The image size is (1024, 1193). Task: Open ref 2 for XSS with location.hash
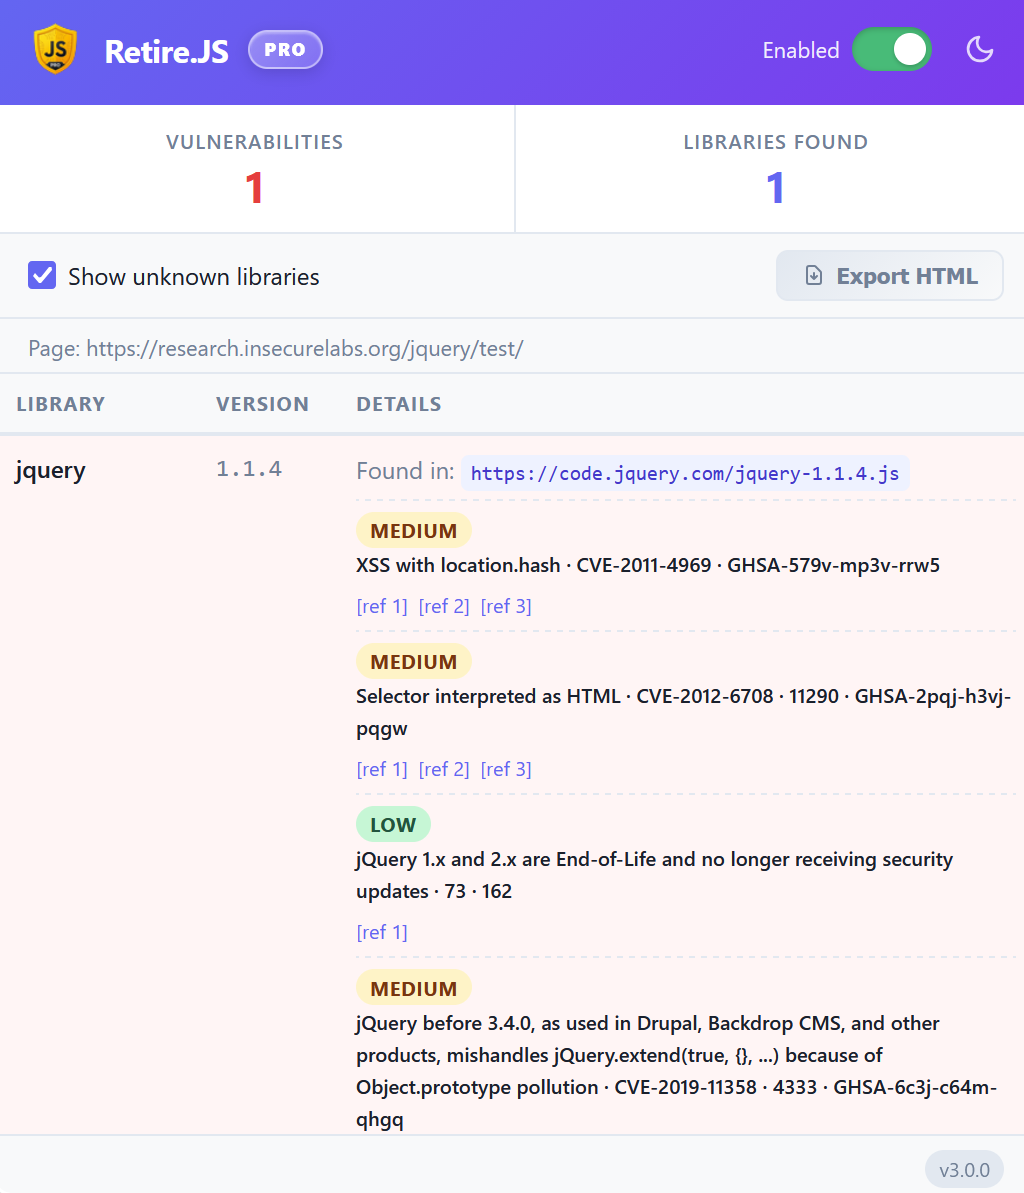pos(444,606)
